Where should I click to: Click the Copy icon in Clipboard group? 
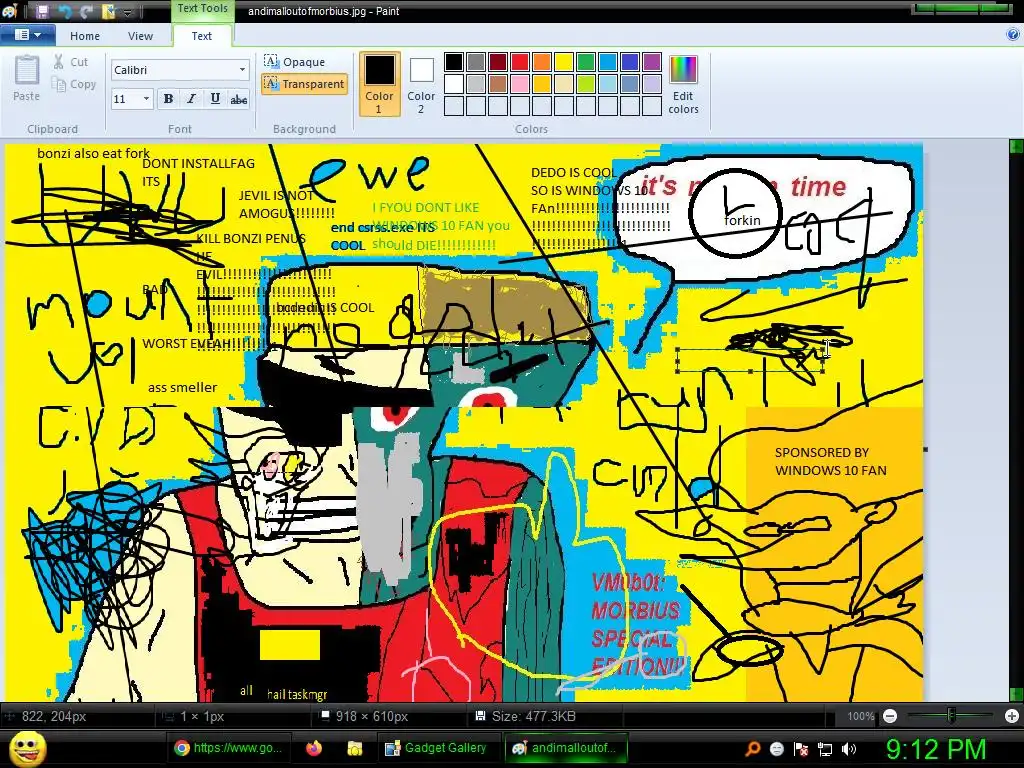click(59, 84)
